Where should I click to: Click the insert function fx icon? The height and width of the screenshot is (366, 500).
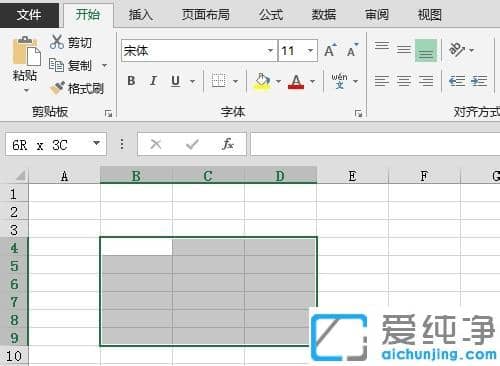[228, 144]
